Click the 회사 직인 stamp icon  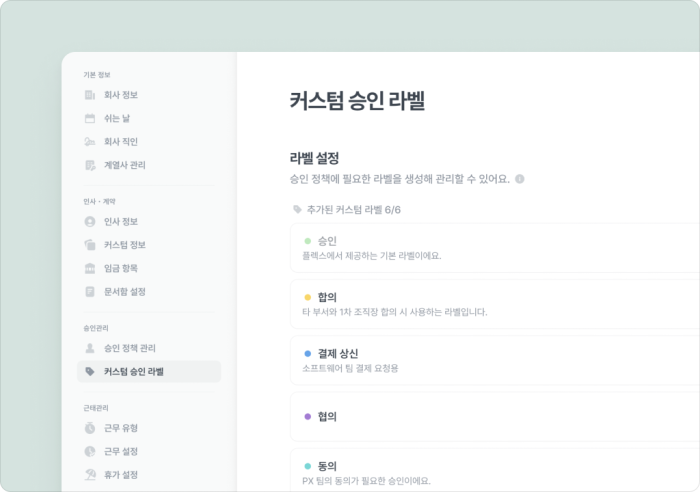tap(90, 142)
